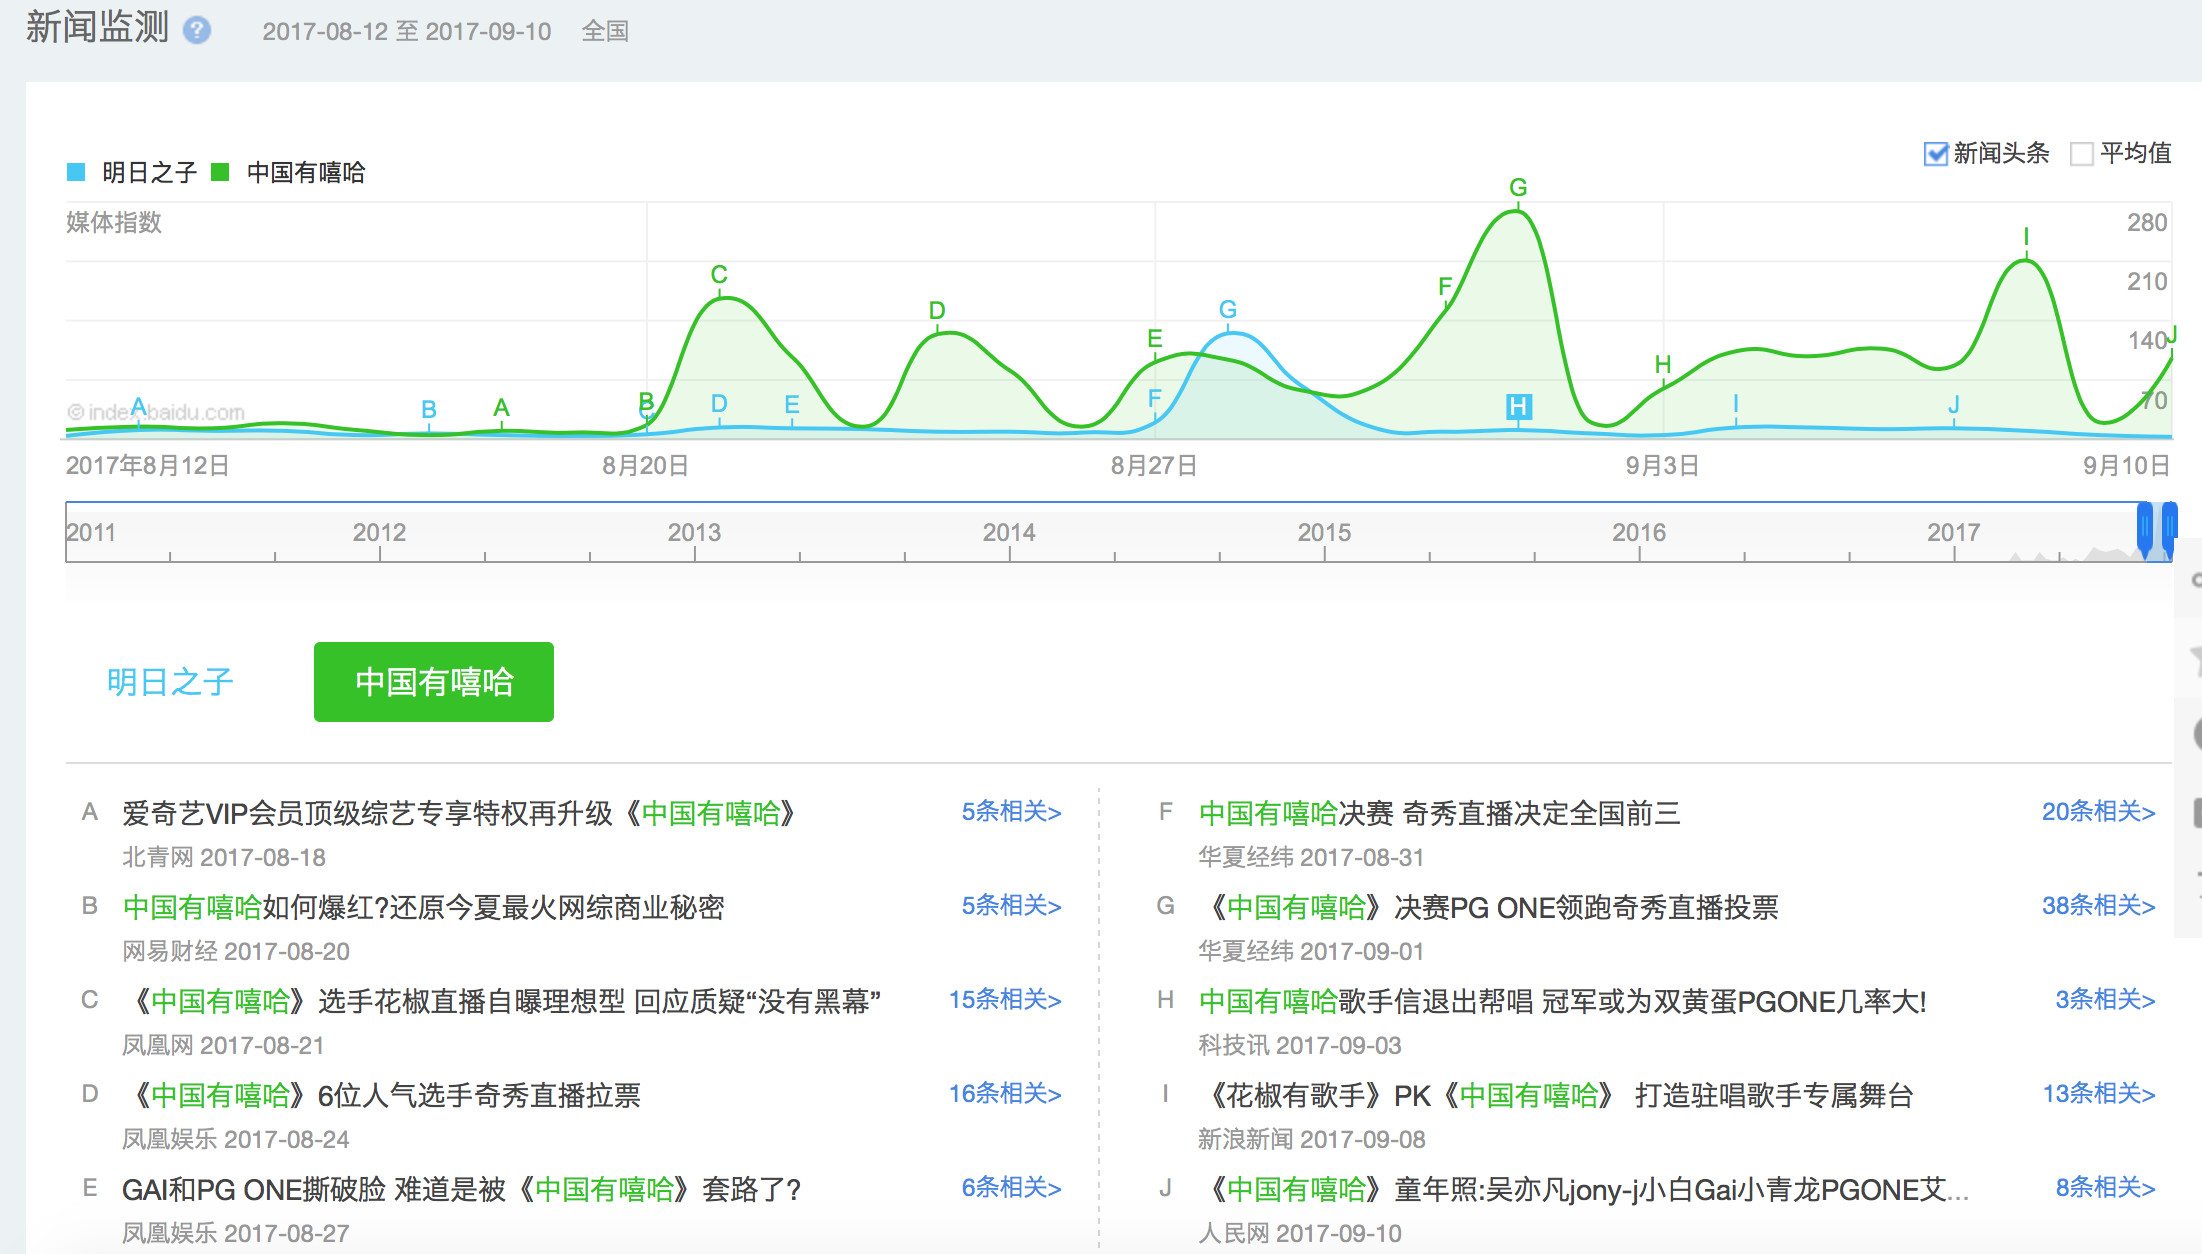Click the blue marker B on baseline
Viewport: 2202px width, 1254px height.
tap(429, 409)
